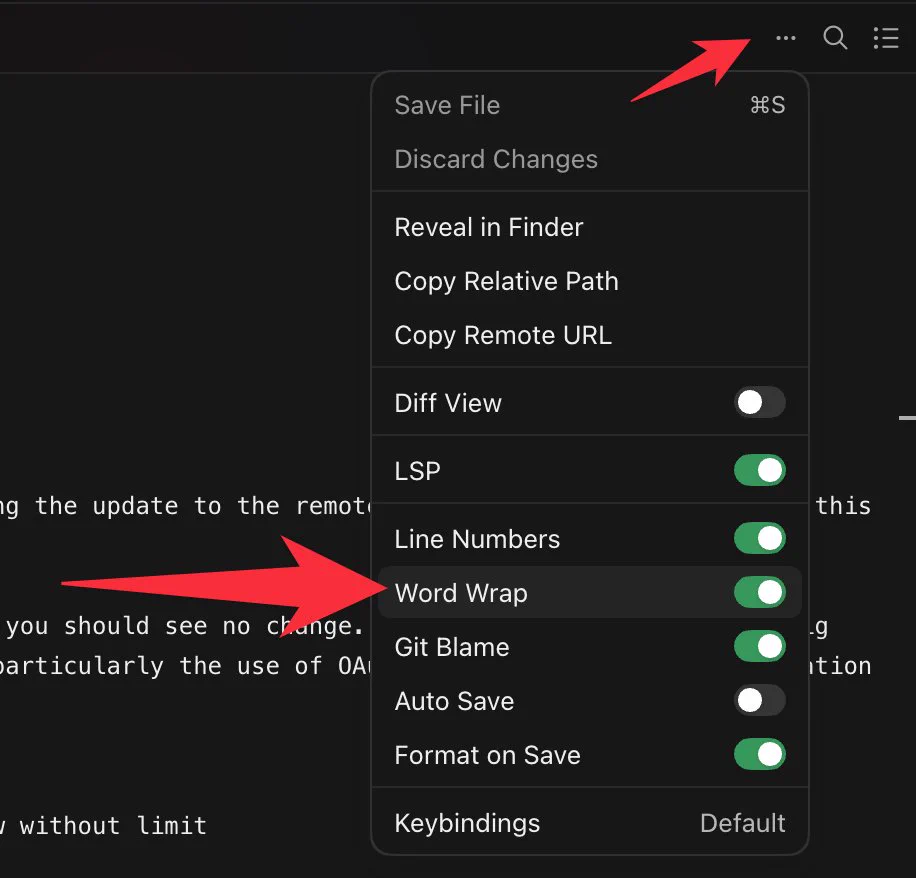Disable the Word Wrap toggle
The height and width of the screenshot is (878, 916).
pos(759,592)
